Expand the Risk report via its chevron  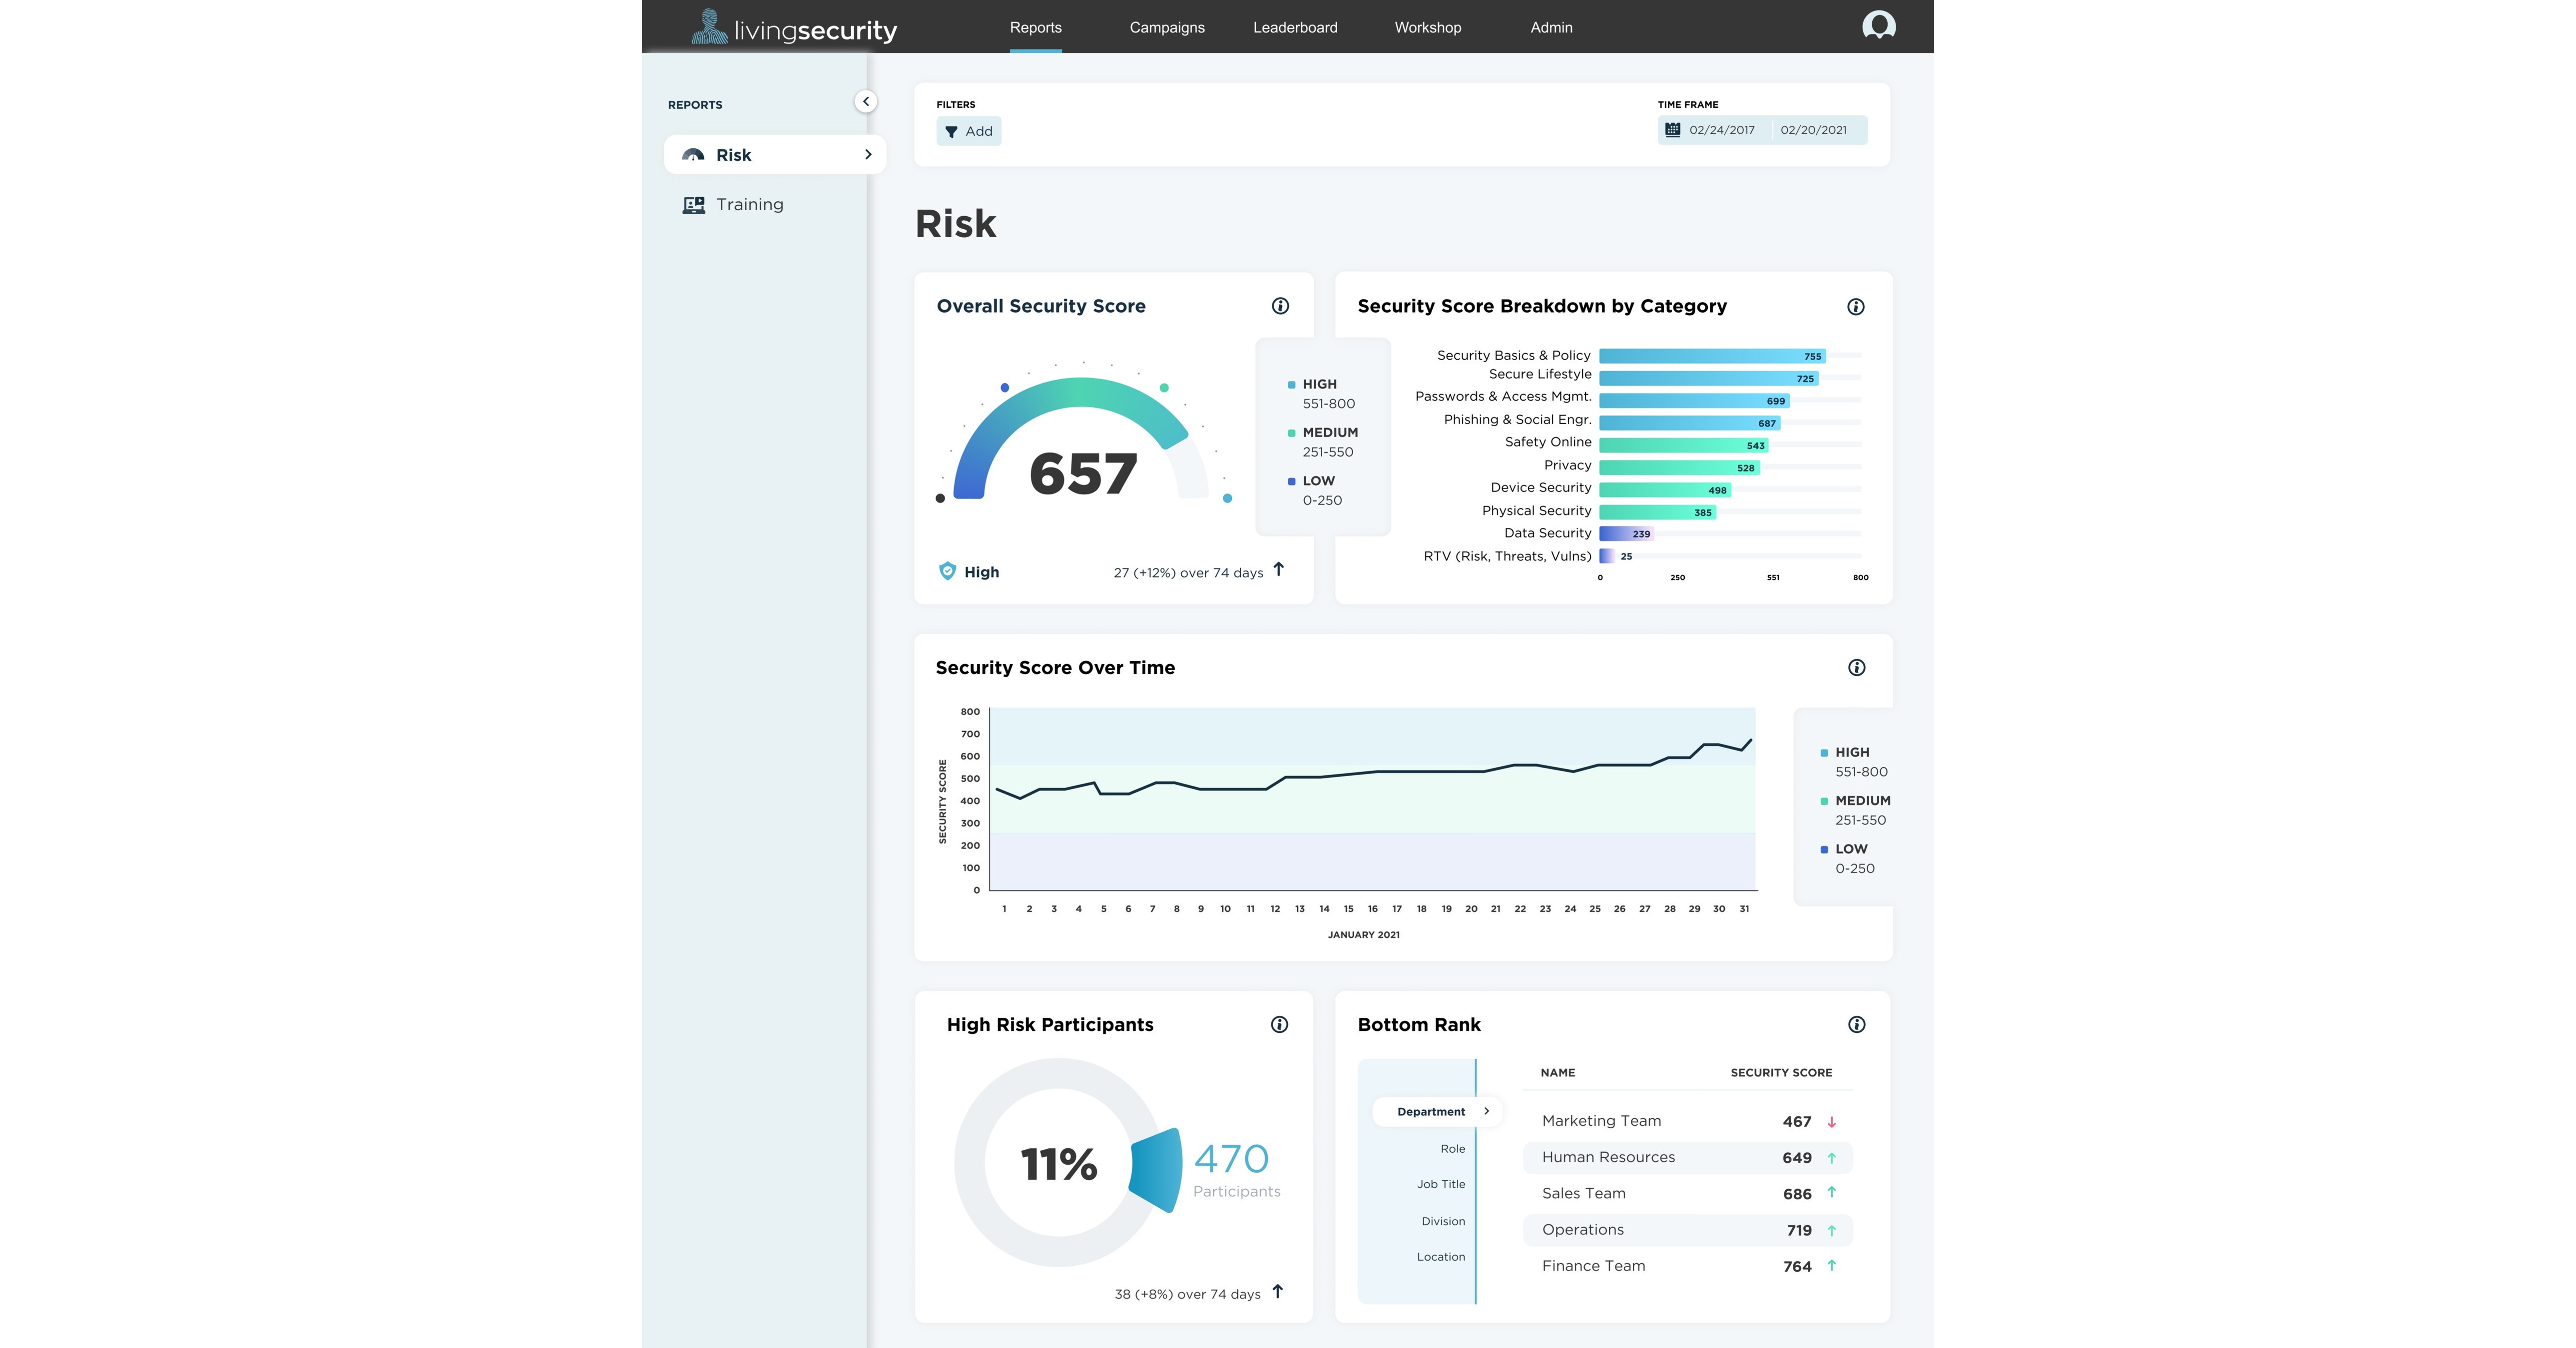click(867, 154)
